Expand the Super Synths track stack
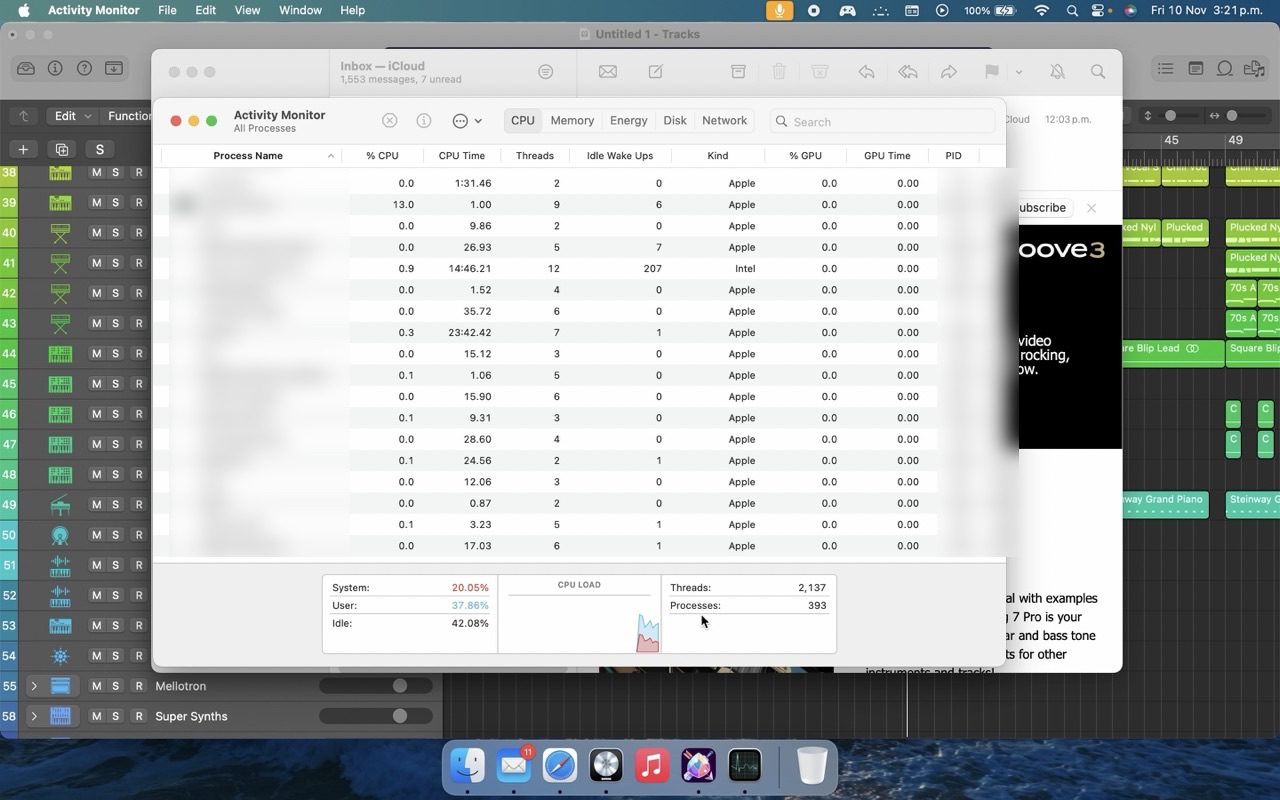1280x800 pixels. 36,716
